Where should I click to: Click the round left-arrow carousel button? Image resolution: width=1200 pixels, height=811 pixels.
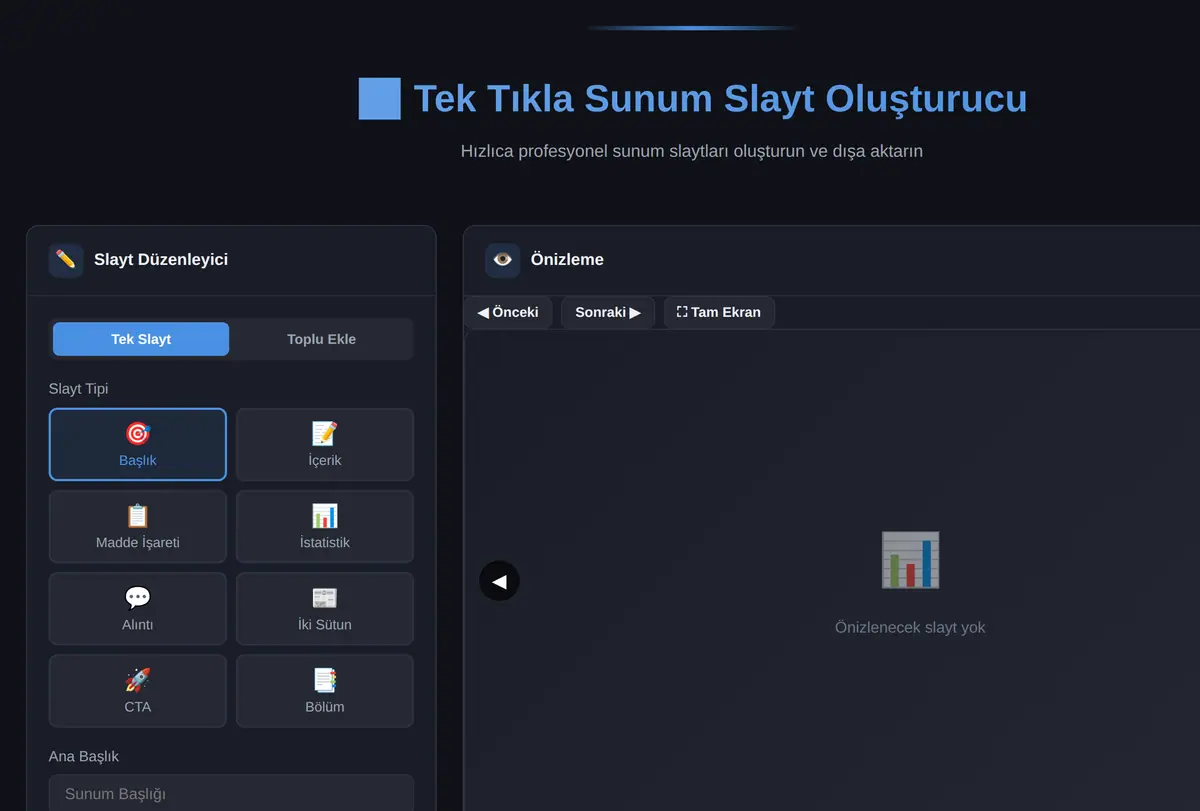(499, 581)
